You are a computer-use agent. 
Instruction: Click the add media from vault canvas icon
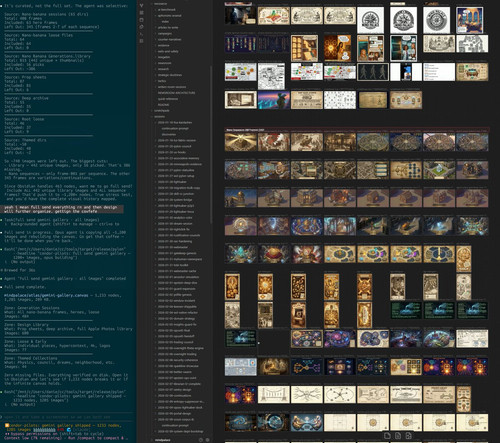[x=409, y=436]
